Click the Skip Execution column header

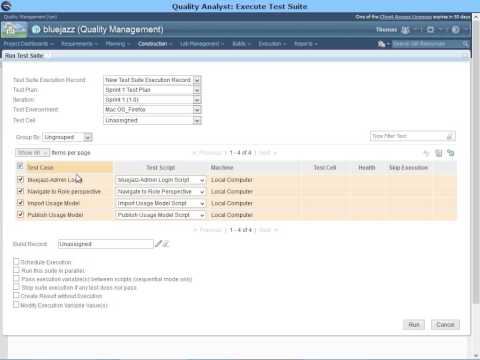pos(408,167)
